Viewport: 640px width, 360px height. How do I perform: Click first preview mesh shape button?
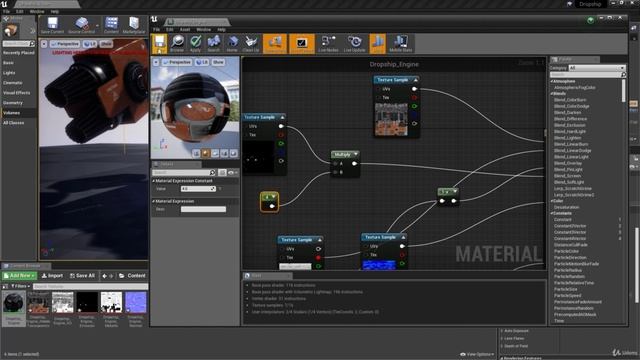196,153
